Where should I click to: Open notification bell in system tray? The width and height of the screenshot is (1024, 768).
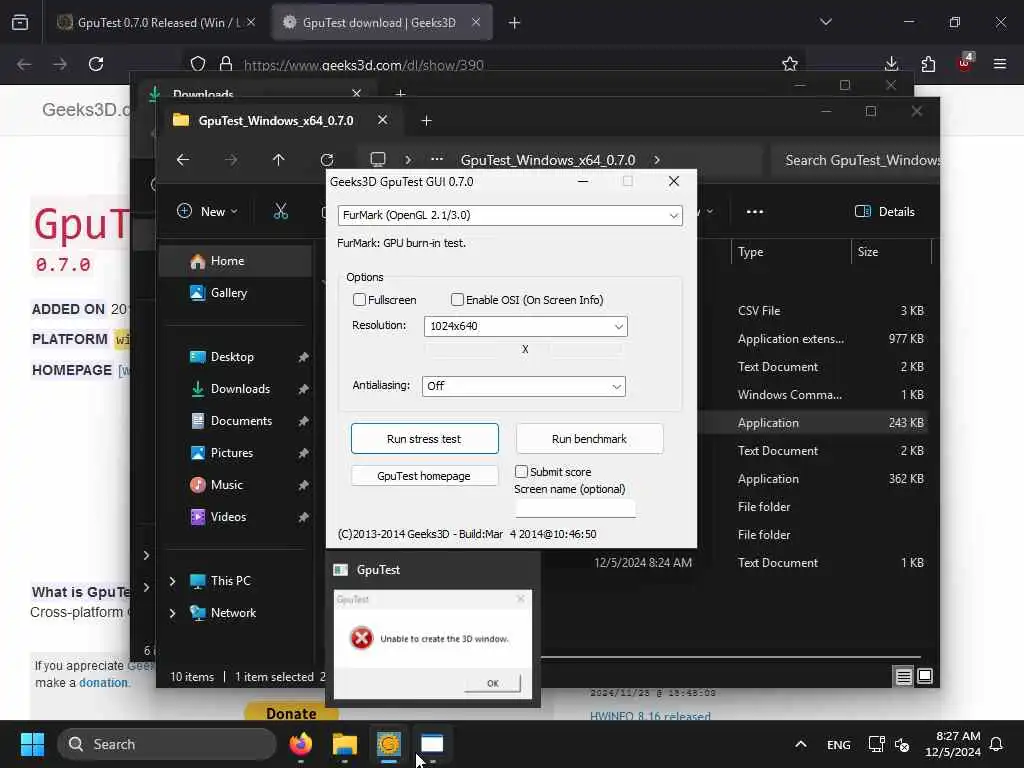coord(997,744)
